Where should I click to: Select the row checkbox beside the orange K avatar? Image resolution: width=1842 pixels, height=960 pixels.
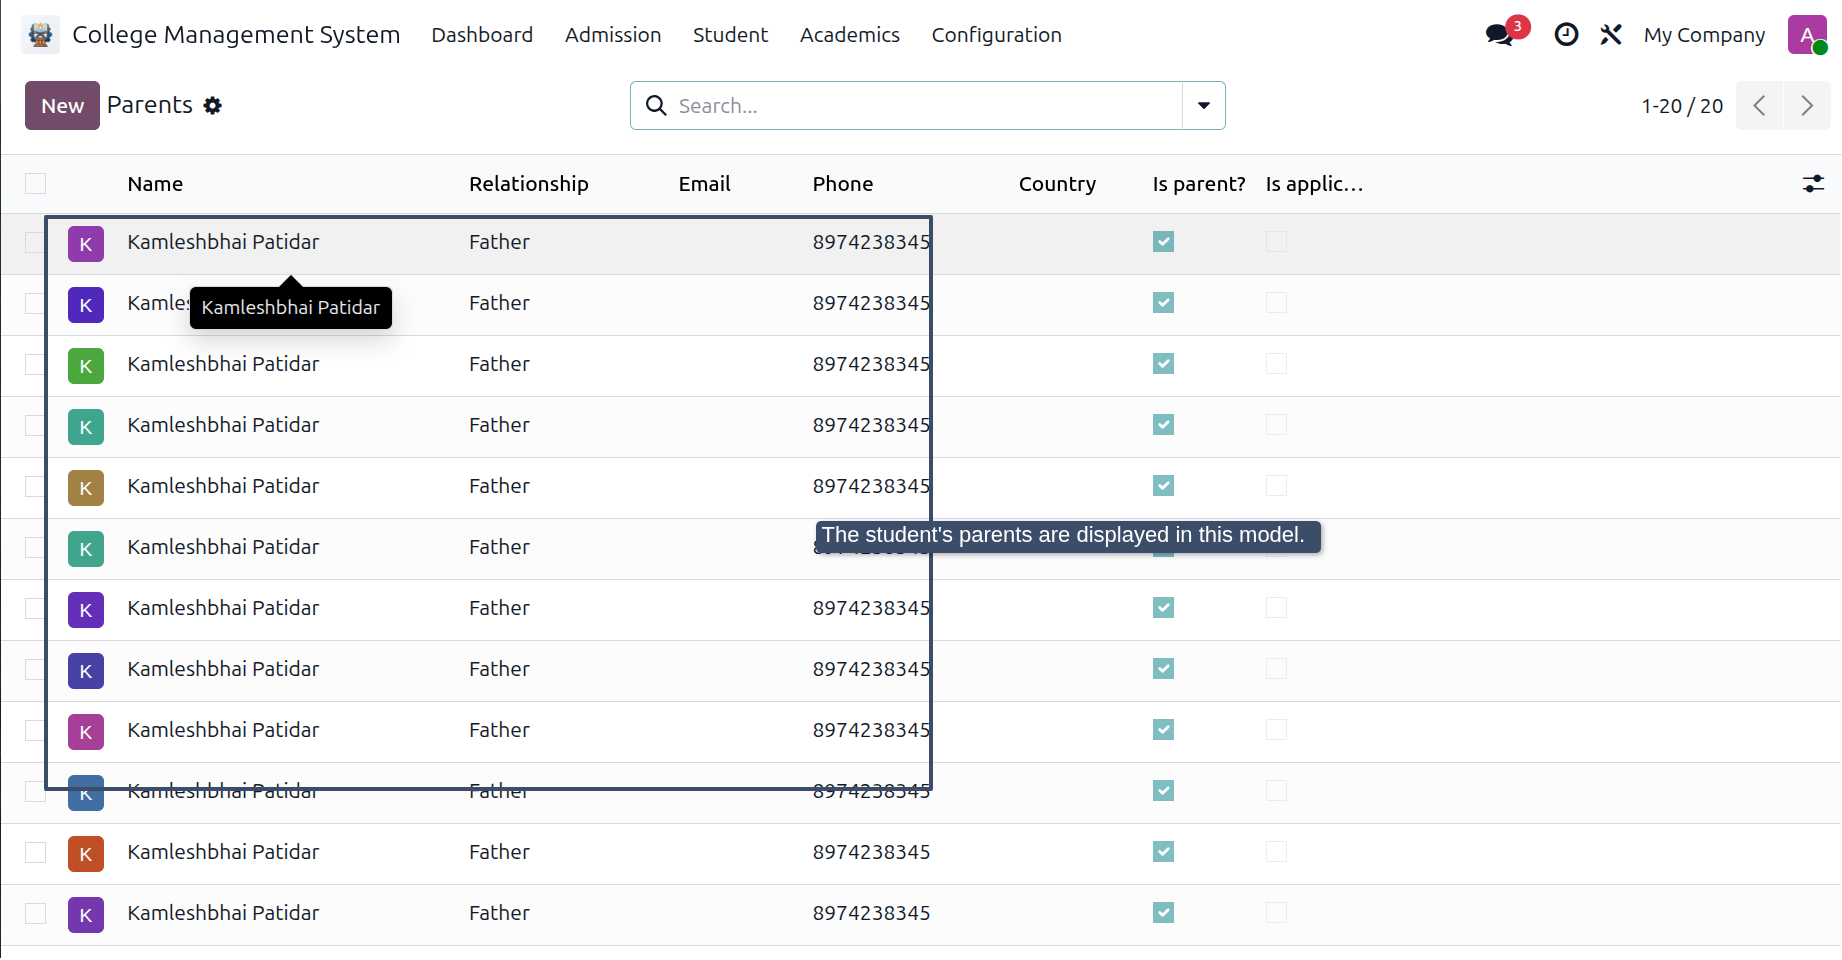36,852
